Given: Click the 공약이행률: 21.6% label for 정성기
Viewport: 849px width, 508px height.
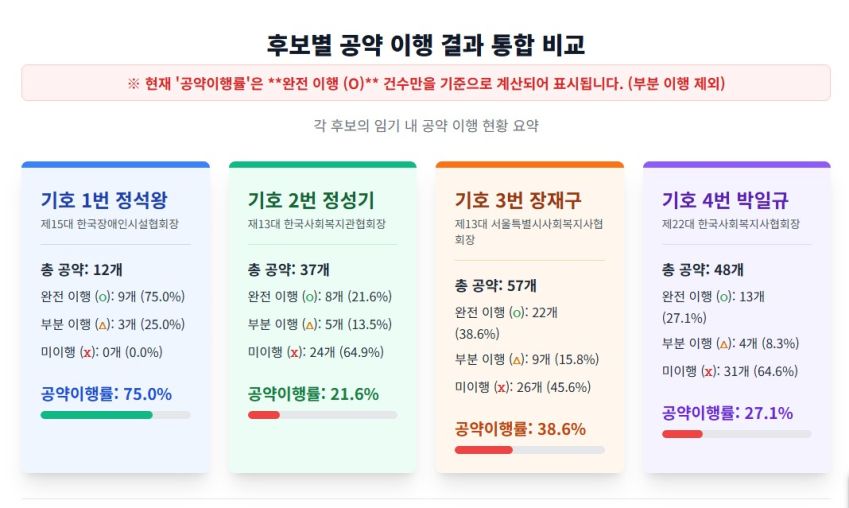Looking at the screenshot, I should (313, 393).
